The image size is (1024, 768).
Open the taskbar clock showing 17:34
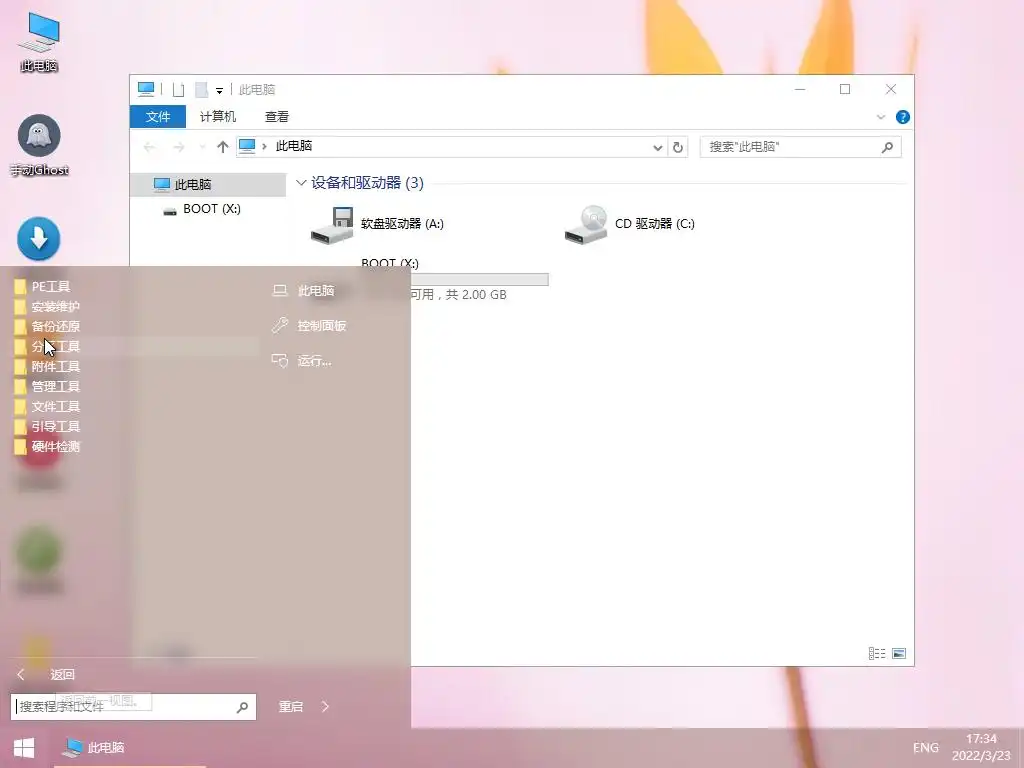pos(981,748)
